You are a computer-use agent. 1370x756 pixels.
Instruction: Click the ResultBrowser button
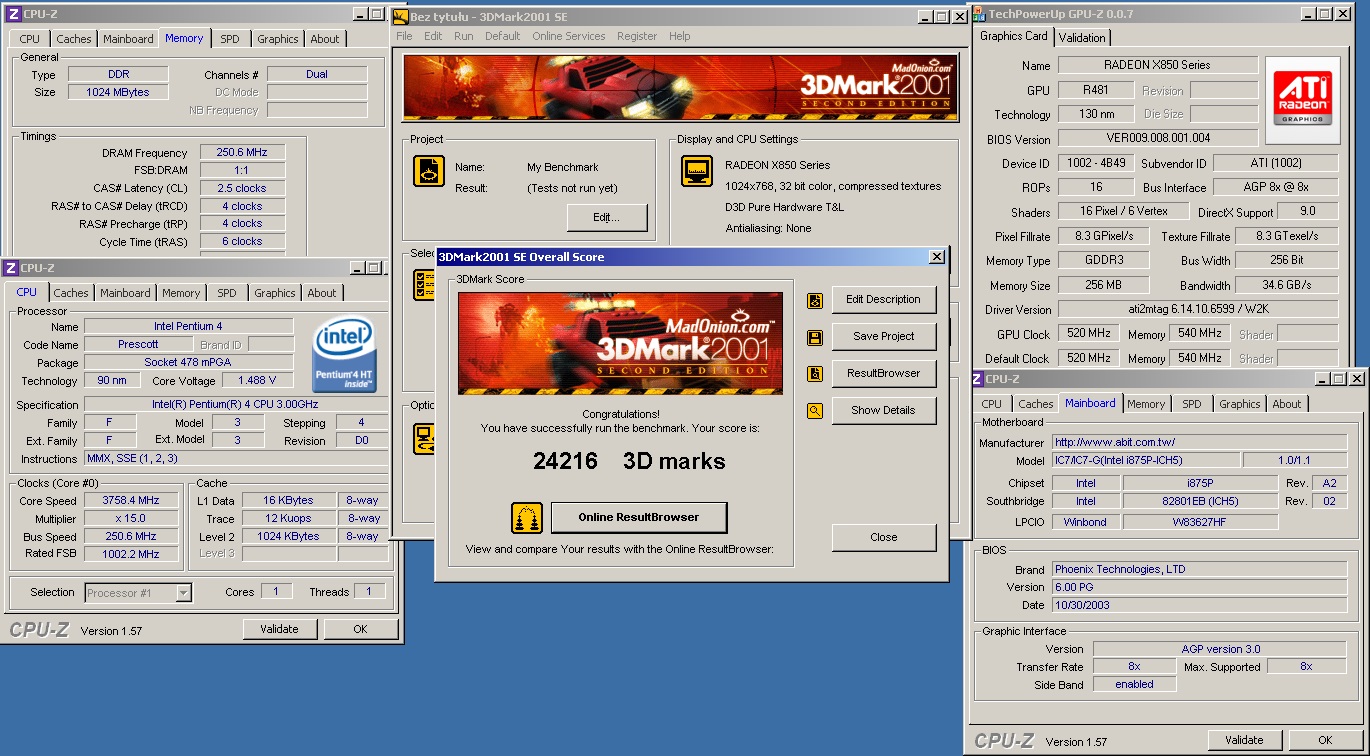point(884,373)
